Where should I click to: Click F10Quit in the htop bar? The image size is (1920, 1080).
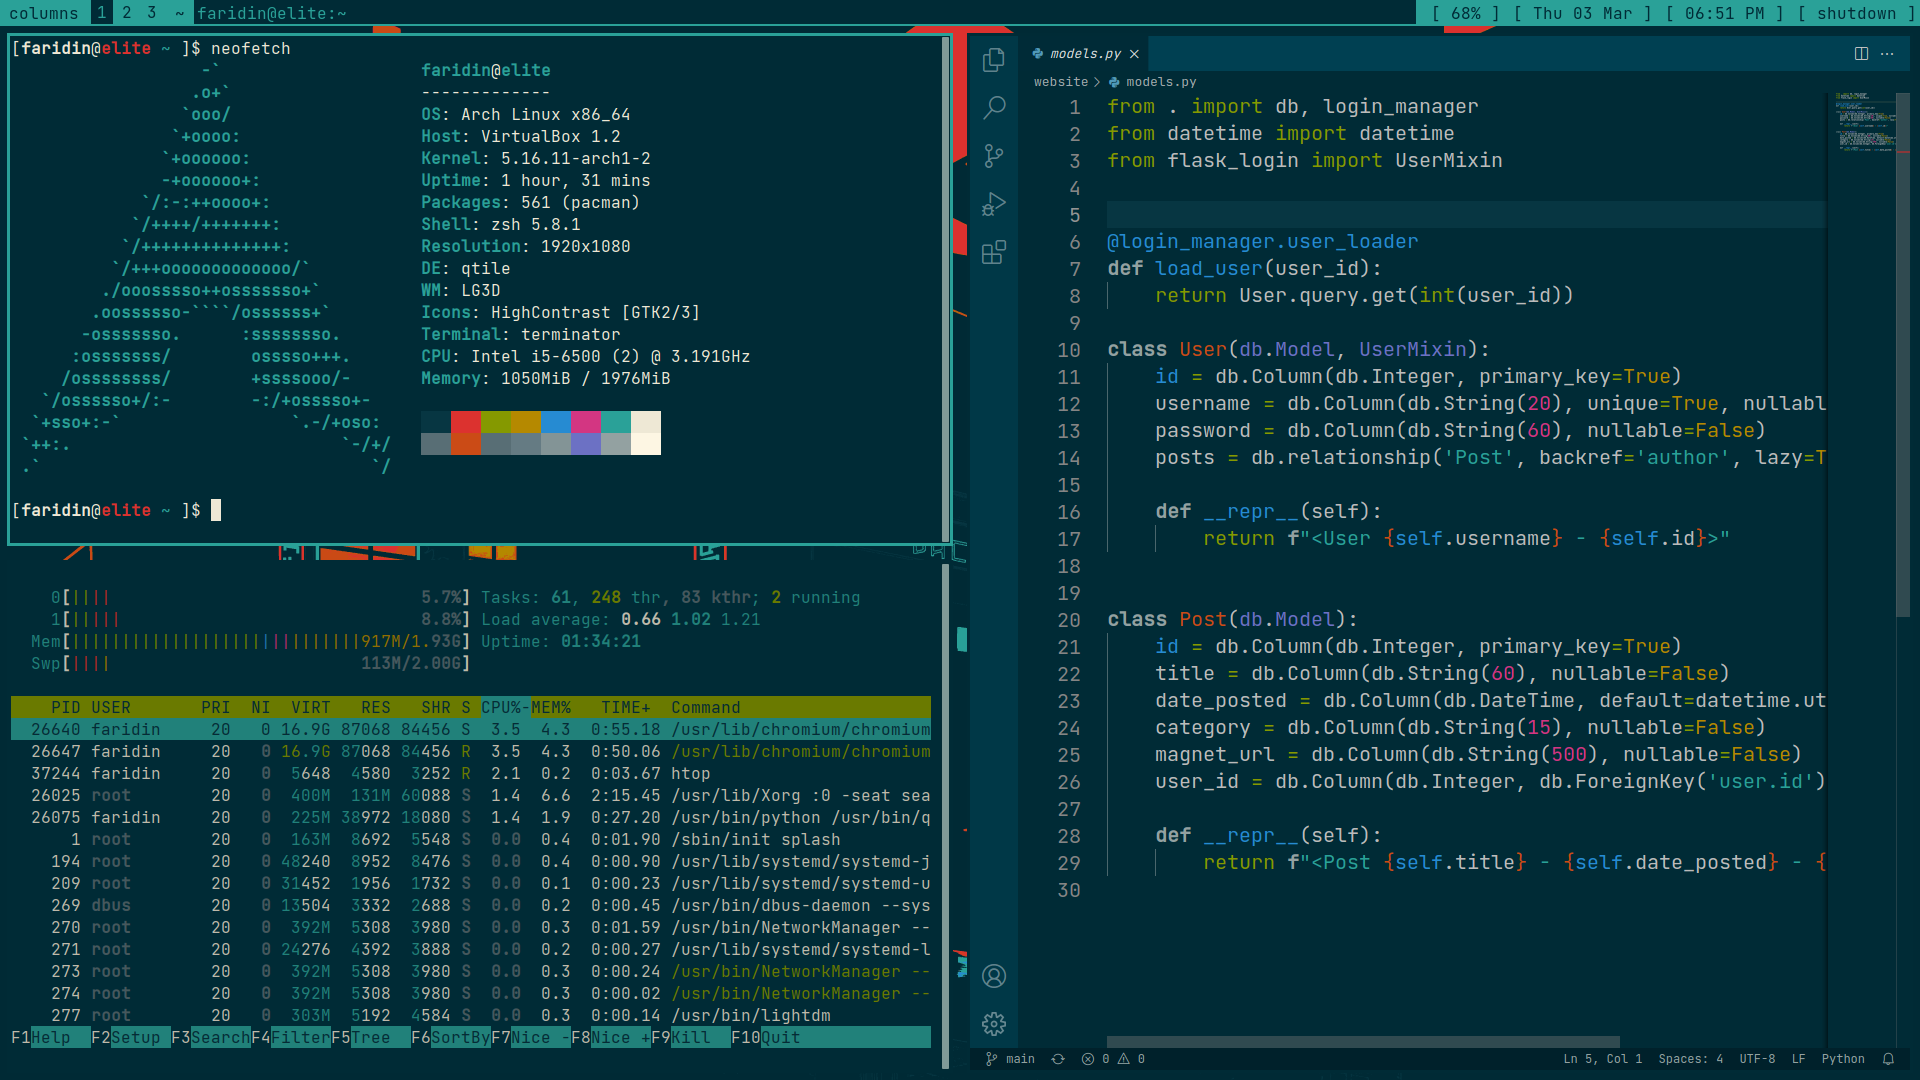[x=765, y=1037]
